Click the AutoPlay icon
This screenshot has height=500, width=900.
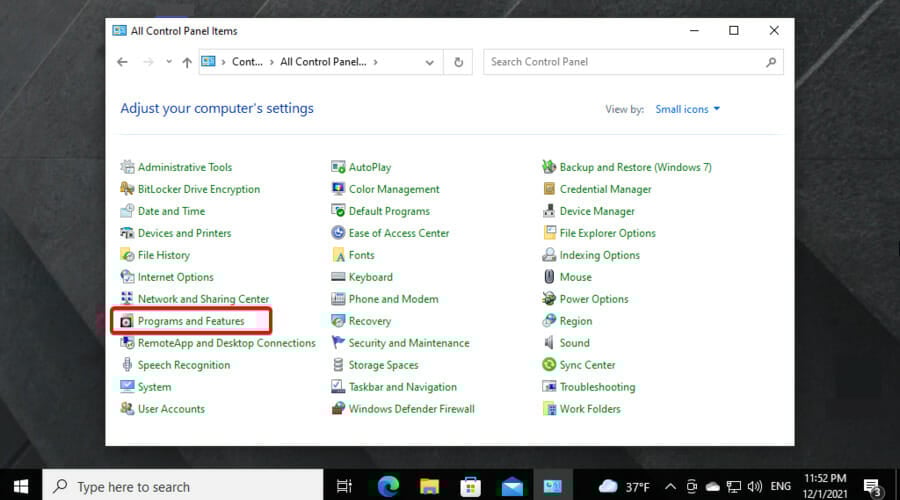[x=338, y=167]
